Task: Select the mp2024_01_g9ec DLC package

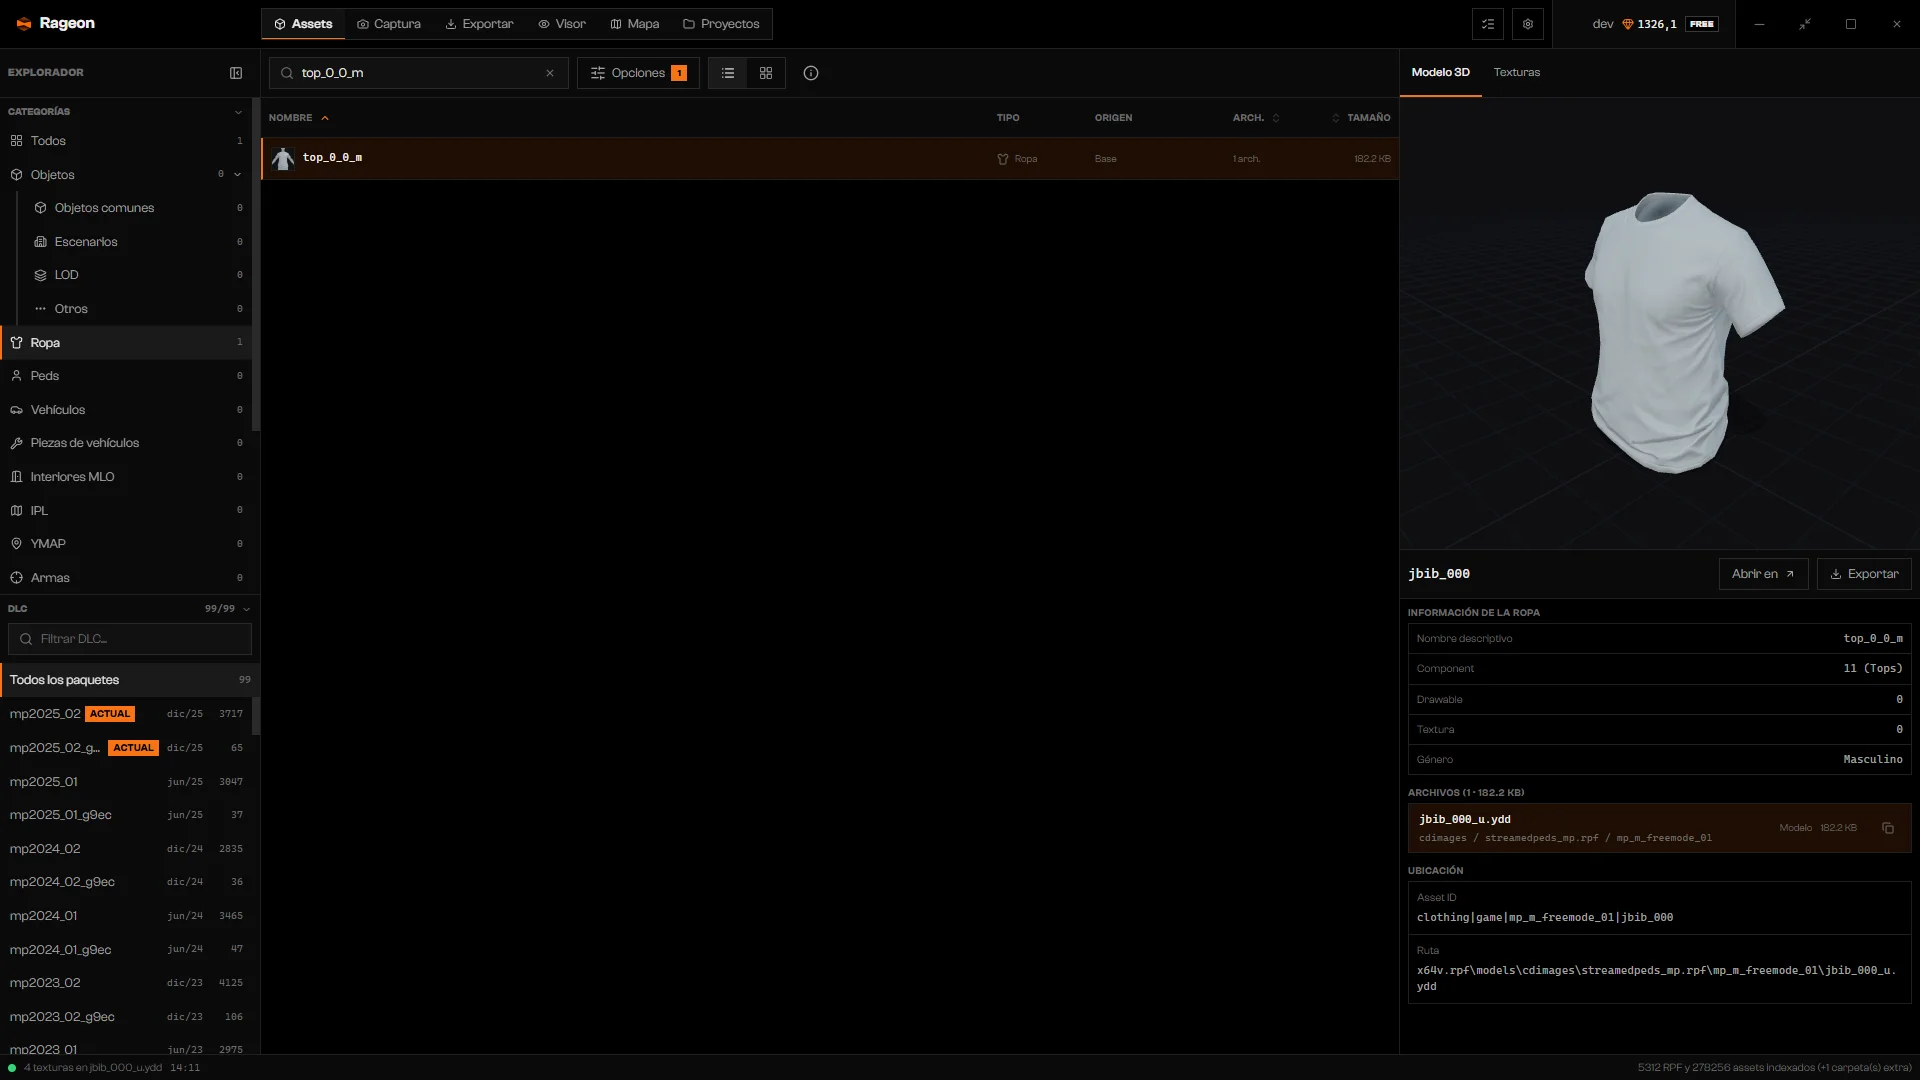Action: [126, 950]
